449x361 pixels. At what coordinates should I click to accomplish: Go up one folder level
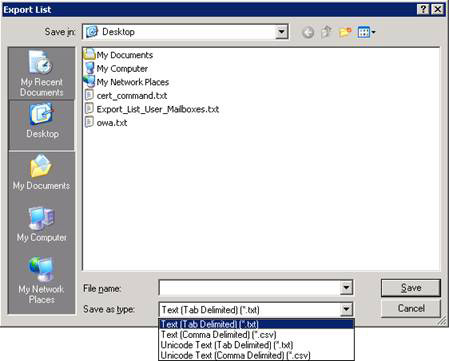(x=326, y=32)
